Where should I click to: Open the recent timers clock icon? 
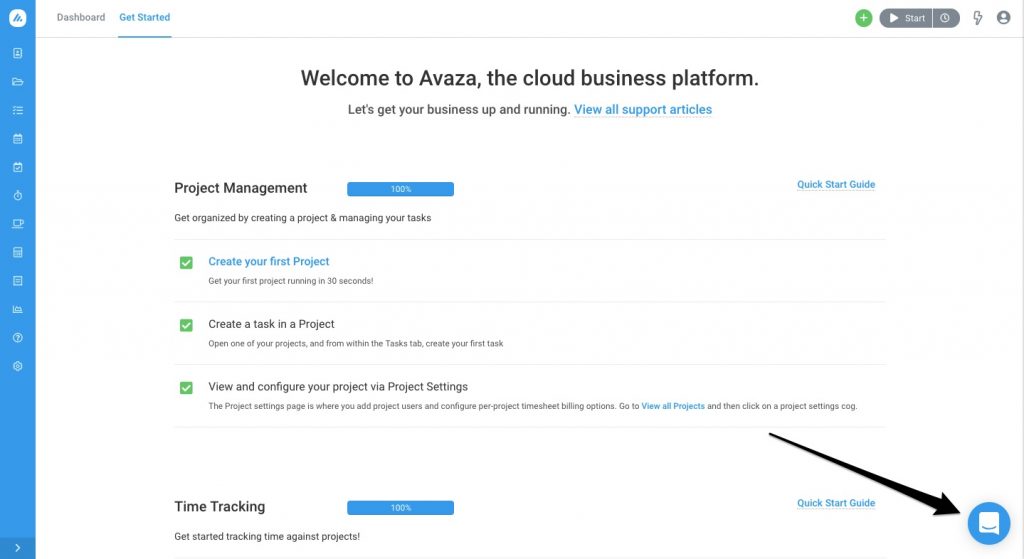point(946,18)
